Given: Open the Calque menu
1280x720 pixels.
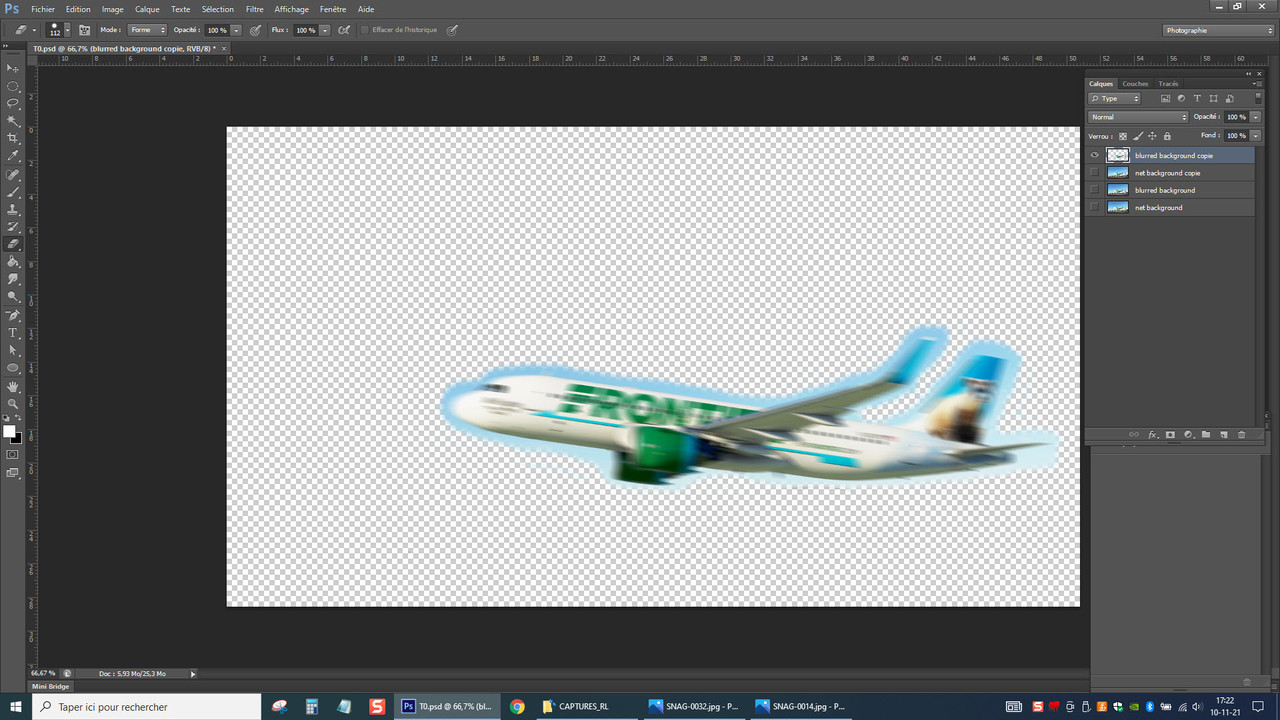Looking at the screenshot, I should click(147, 9).
